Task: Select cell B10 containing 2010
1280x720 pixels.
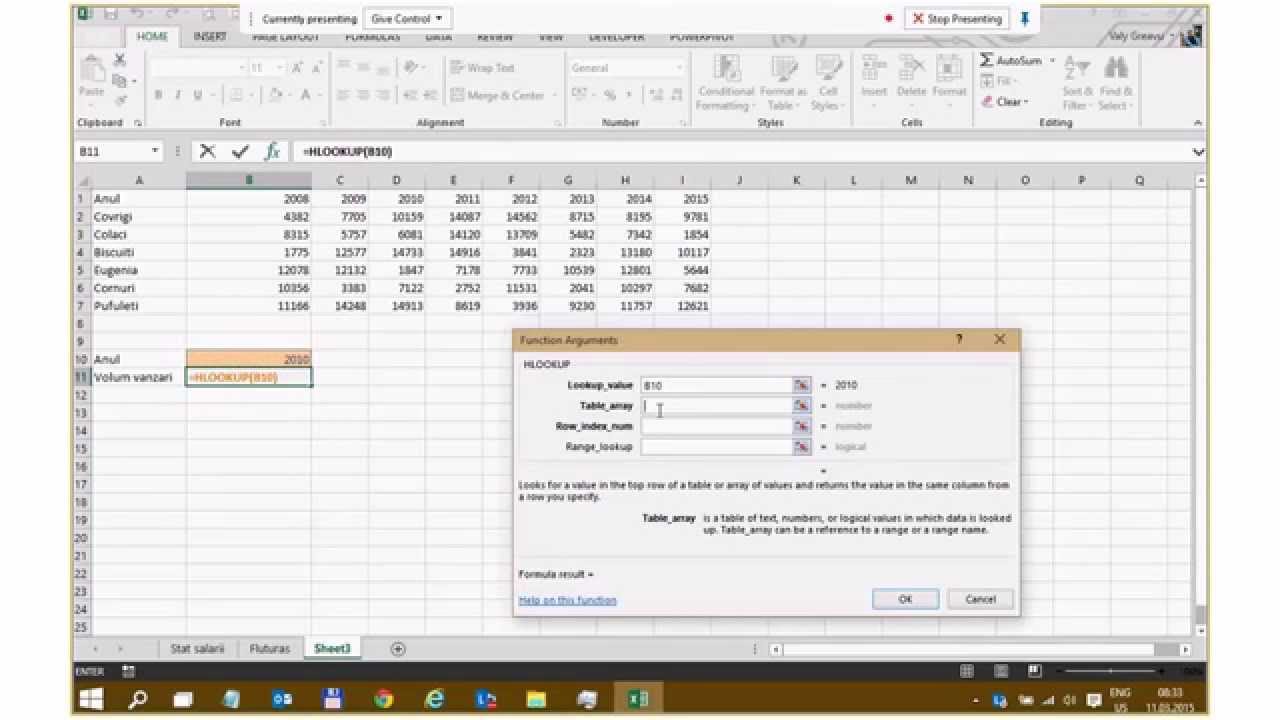Action: 249,359
